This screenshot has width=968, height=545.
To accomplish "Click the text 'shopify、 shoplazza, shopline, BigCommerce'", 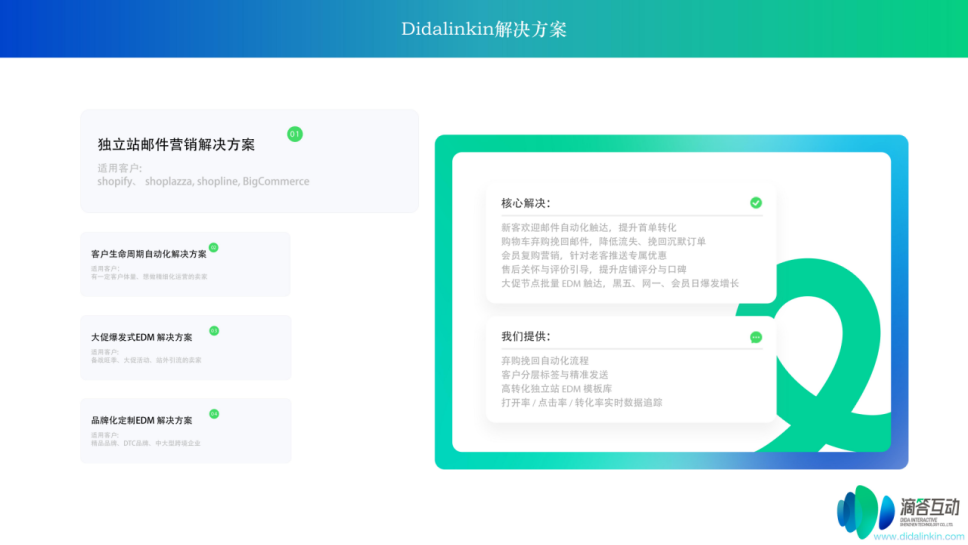I will [x=203, y=181].
